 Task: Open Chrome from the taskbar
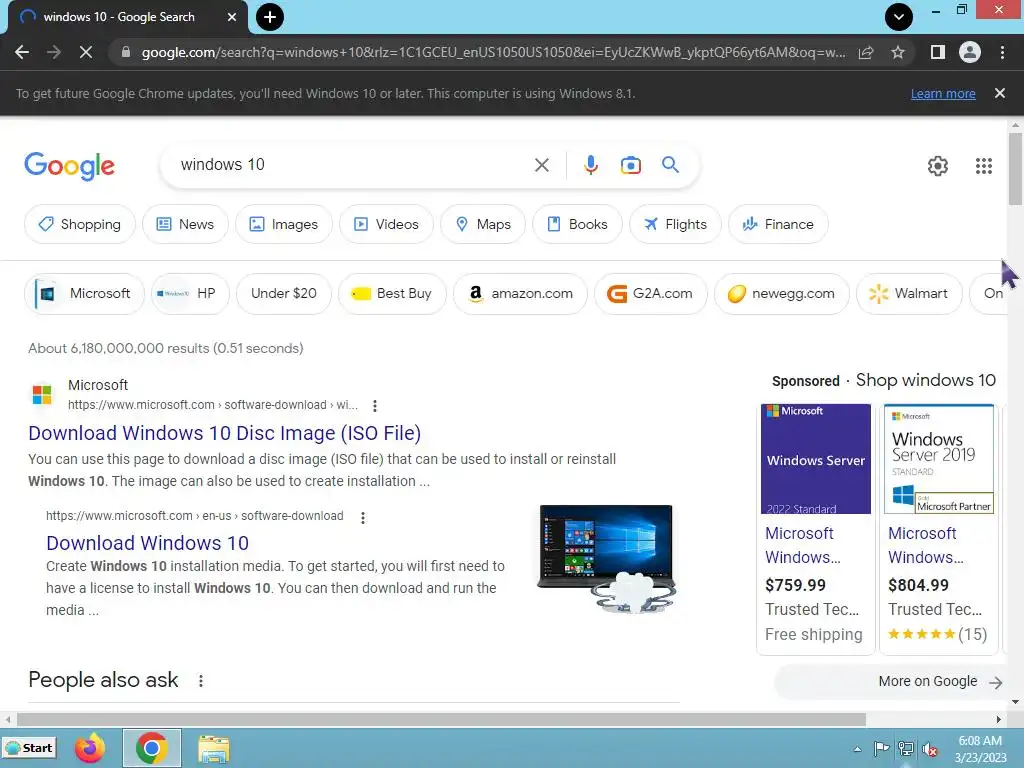tap(152, 748)
